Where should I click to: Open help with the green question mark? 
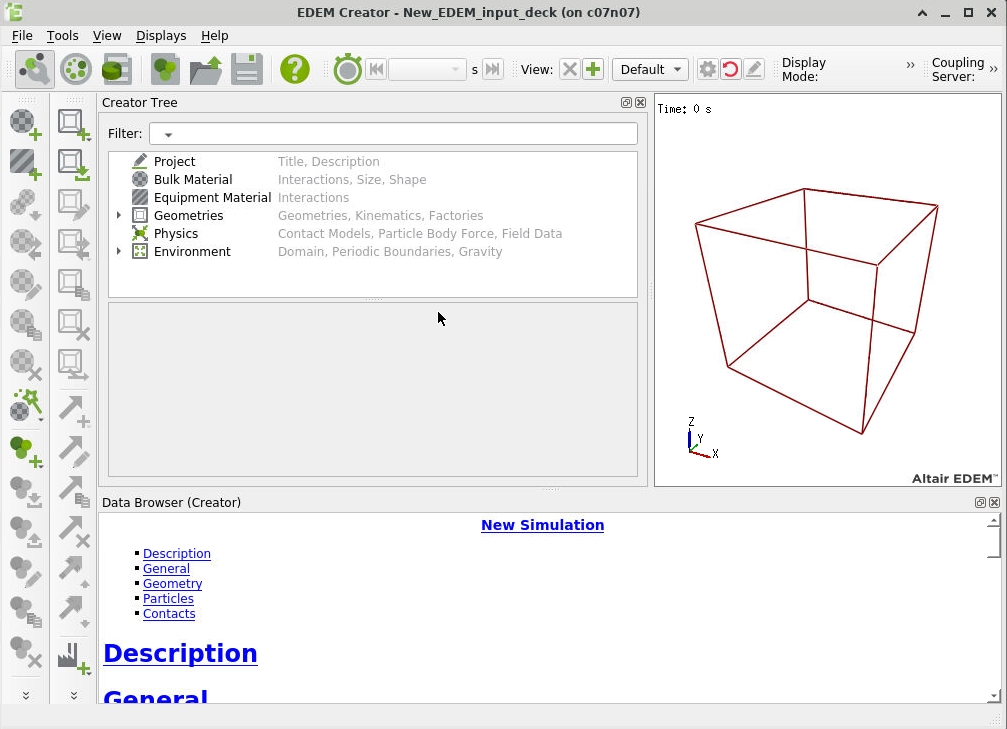tap(295, 69)
